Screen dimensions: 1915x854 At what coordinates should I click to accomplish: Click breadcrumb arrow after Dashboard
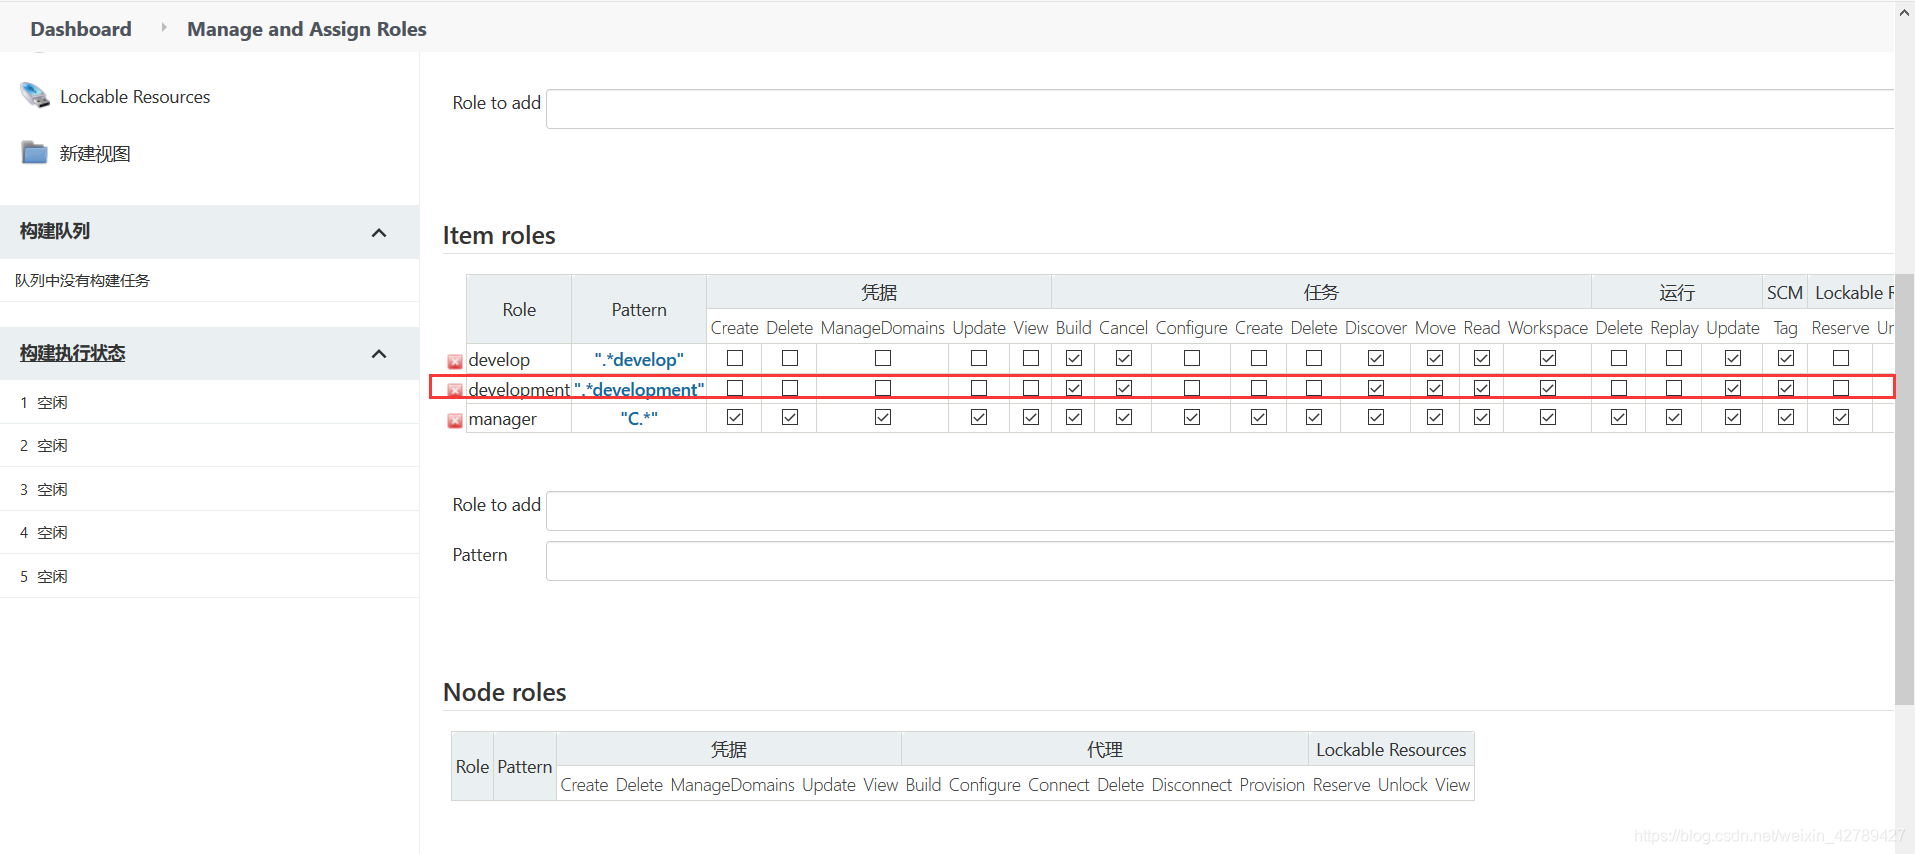pyautogui.click(x=164, y=28)
